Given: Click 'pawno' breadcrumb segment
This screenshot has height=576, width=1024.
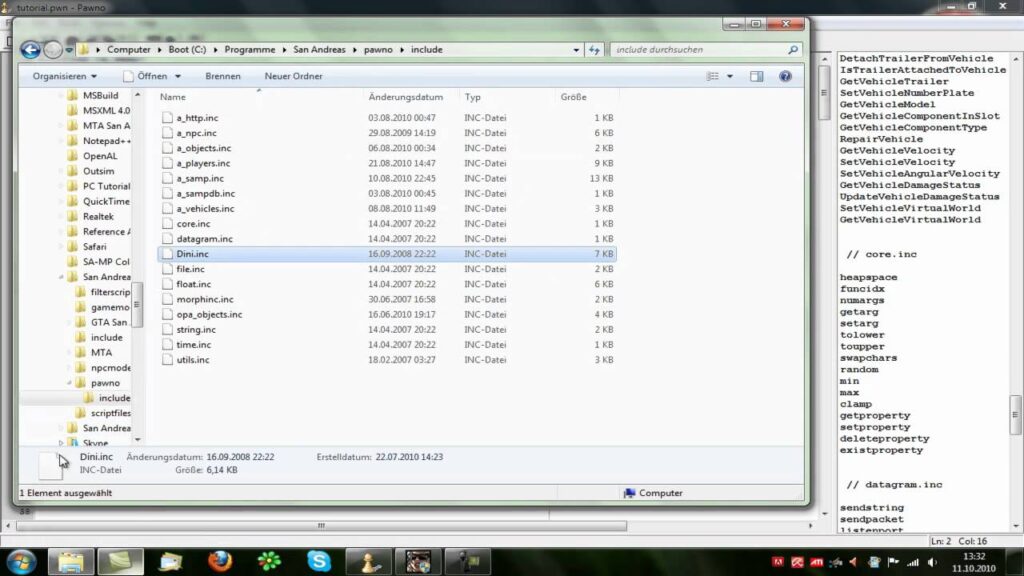Looking at the screenshot, I should (378, 50).
